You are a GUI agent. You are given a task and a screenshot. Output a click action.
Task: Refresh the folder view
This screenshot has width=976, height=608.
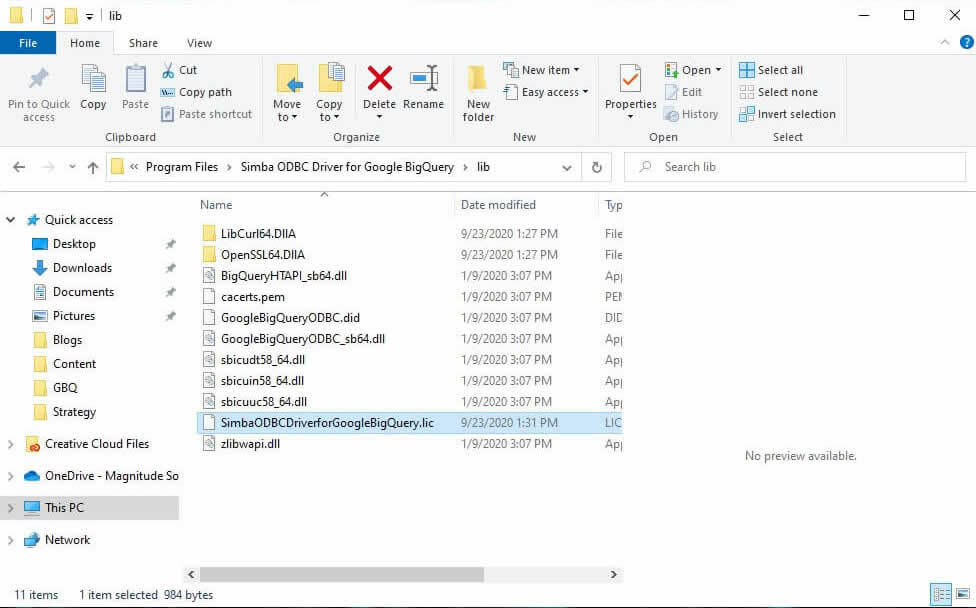tap(596, 167)
